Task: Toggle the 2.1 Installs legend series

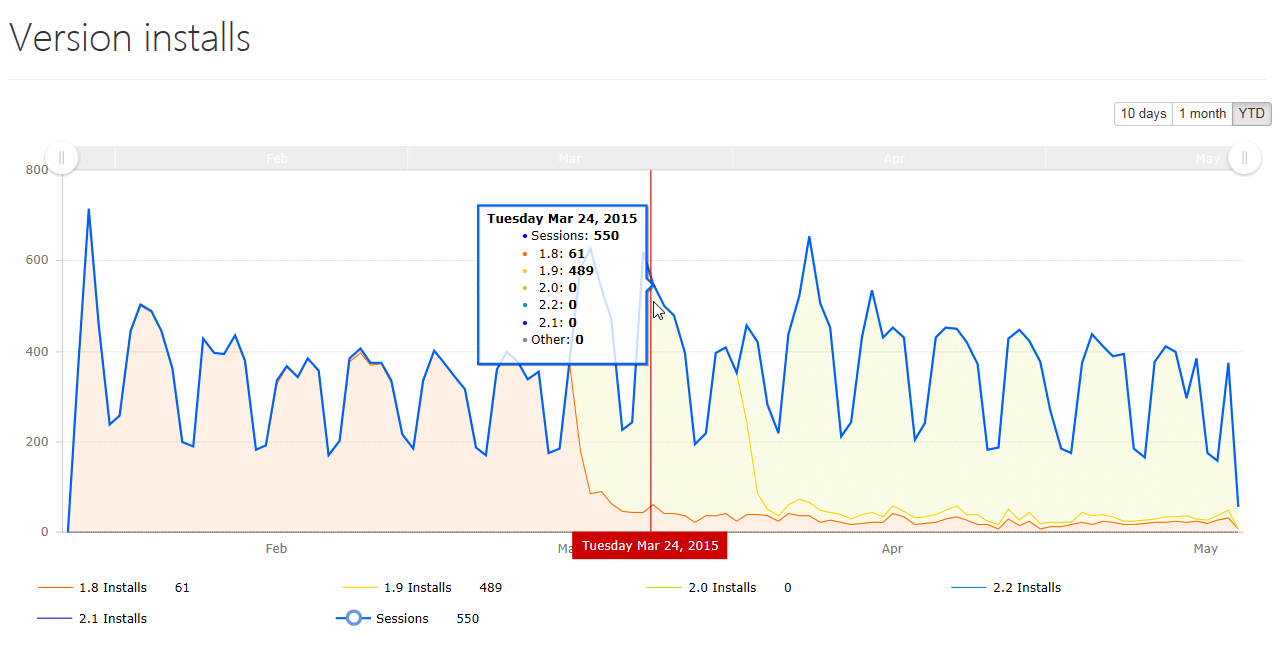Action: (112, 619)
